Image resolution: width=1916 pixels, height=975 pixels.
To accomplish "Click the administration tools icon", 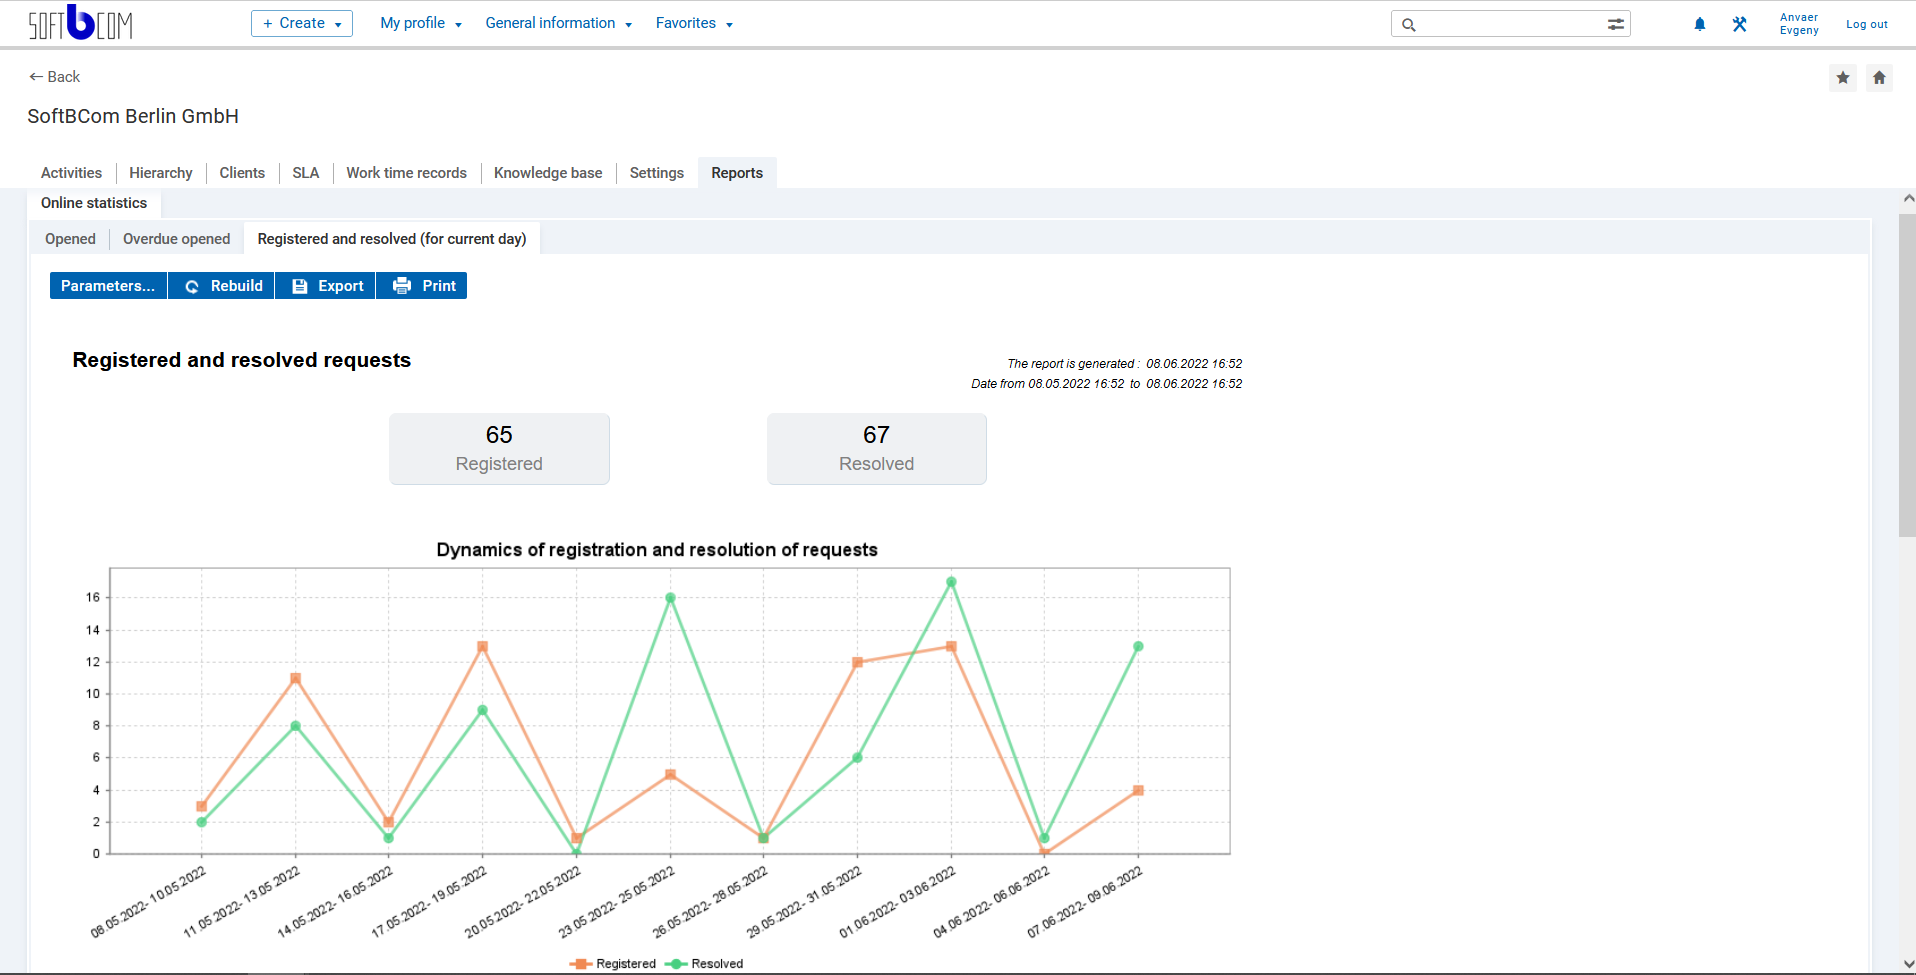I will click(1740, 23).
